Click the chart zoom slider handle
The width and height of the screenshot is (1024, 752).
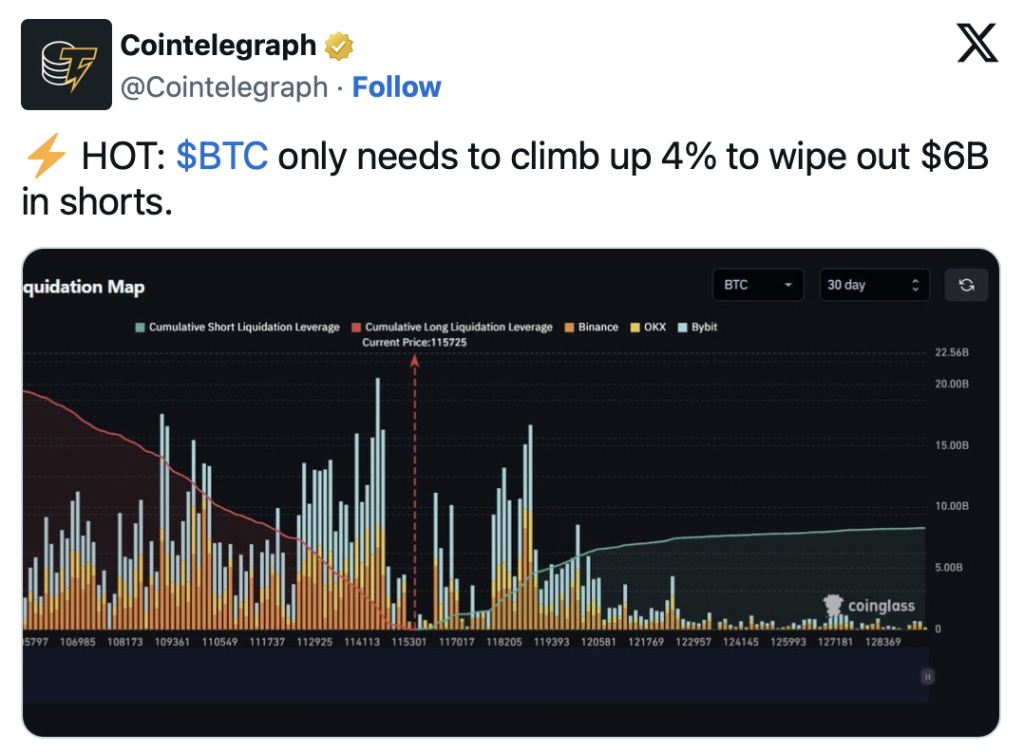click(927, 677)
